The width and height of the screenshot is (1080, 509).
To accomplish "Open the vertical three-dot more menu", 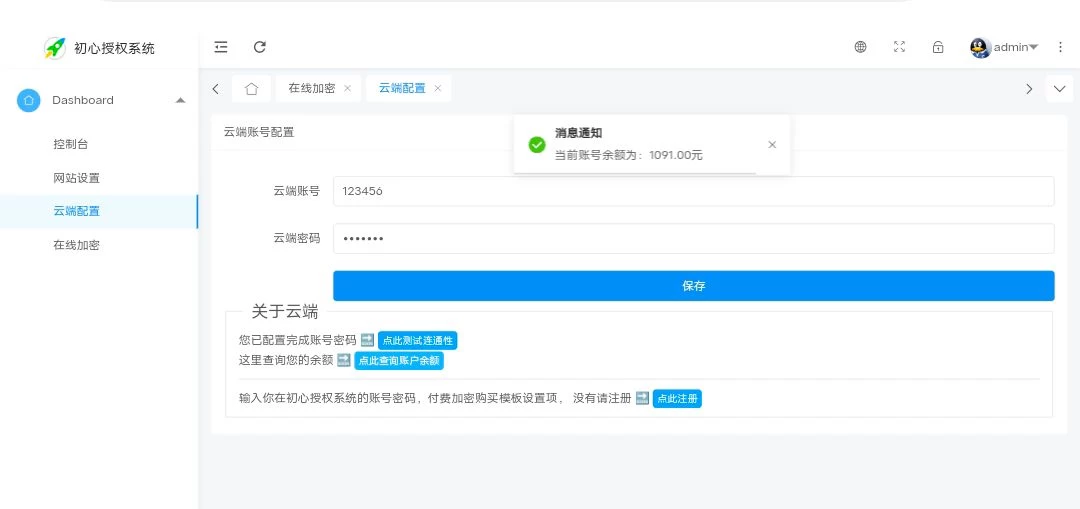I will [x=1060, y=47].
